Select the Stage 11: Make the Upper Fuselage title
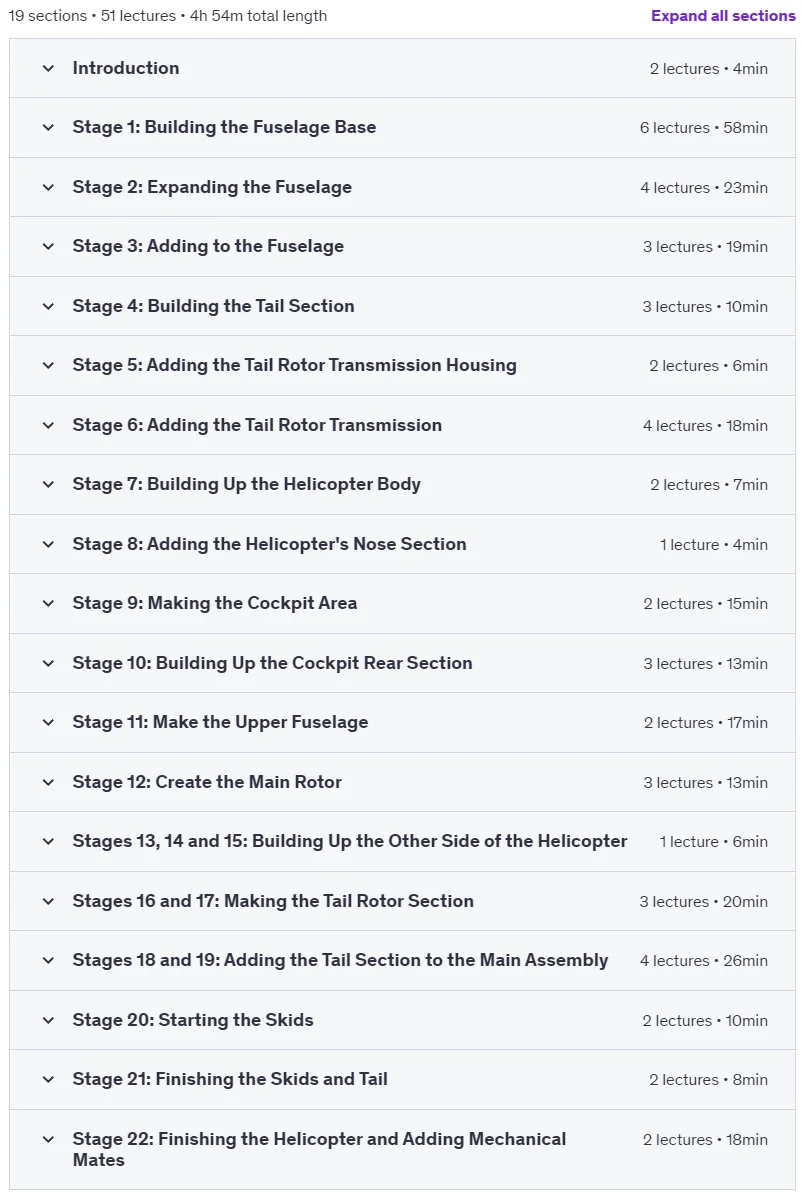 coord(220,722)
